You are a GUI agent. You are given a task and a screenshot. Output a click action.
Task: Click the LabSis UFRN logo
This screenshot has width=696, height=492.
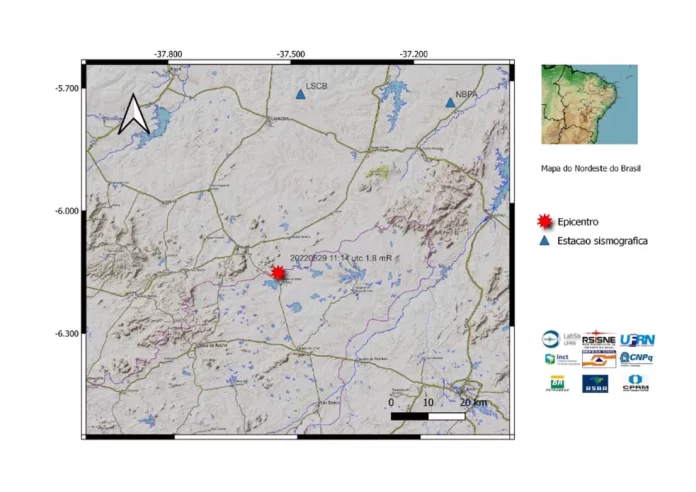click(555, 339)
